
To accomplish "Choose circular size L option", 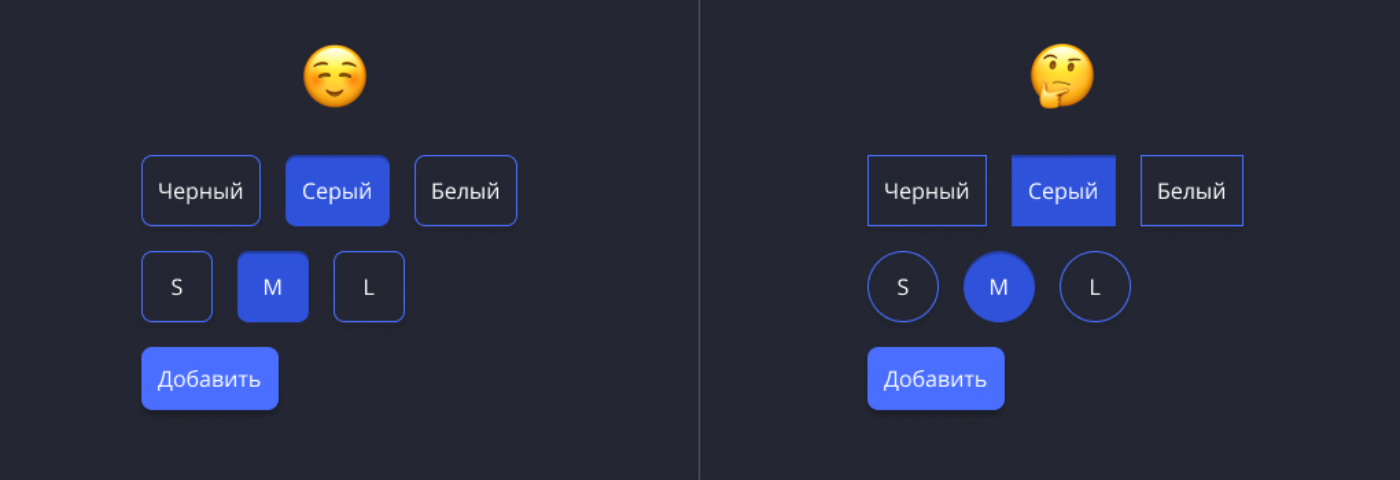I will coord(1095,287).
